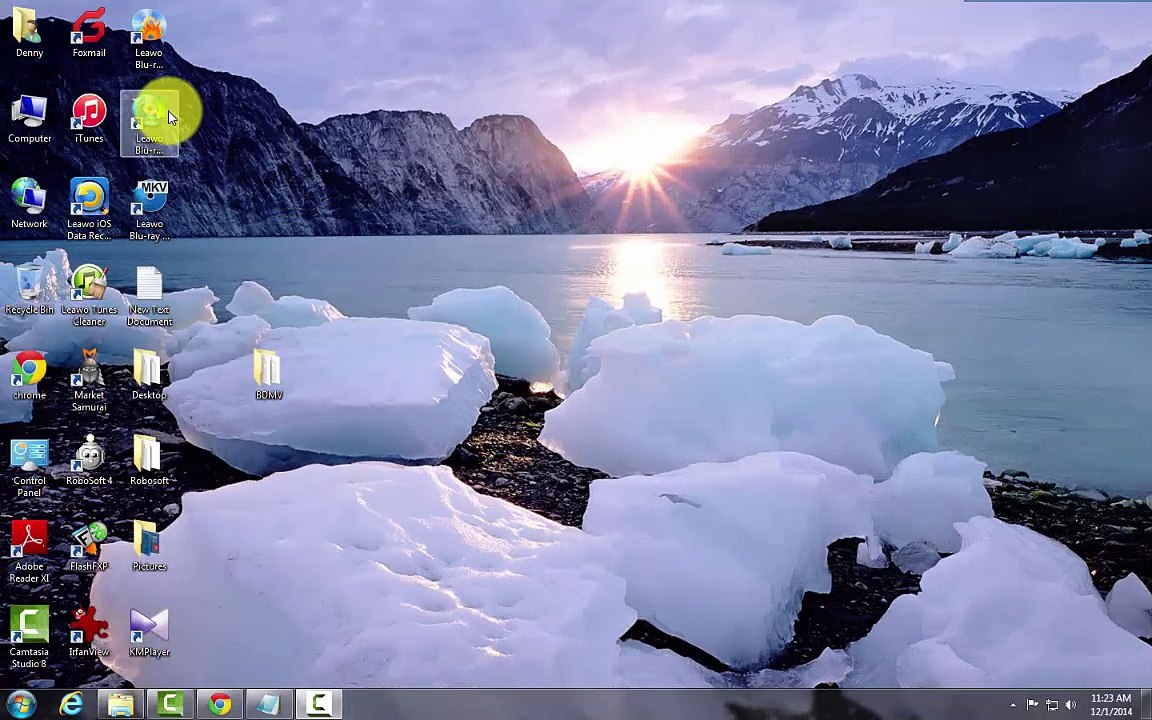Select the Leawo Blu-ray MKV disc icon
Viewport: 1152px width, 720px height.
(149, 209)
